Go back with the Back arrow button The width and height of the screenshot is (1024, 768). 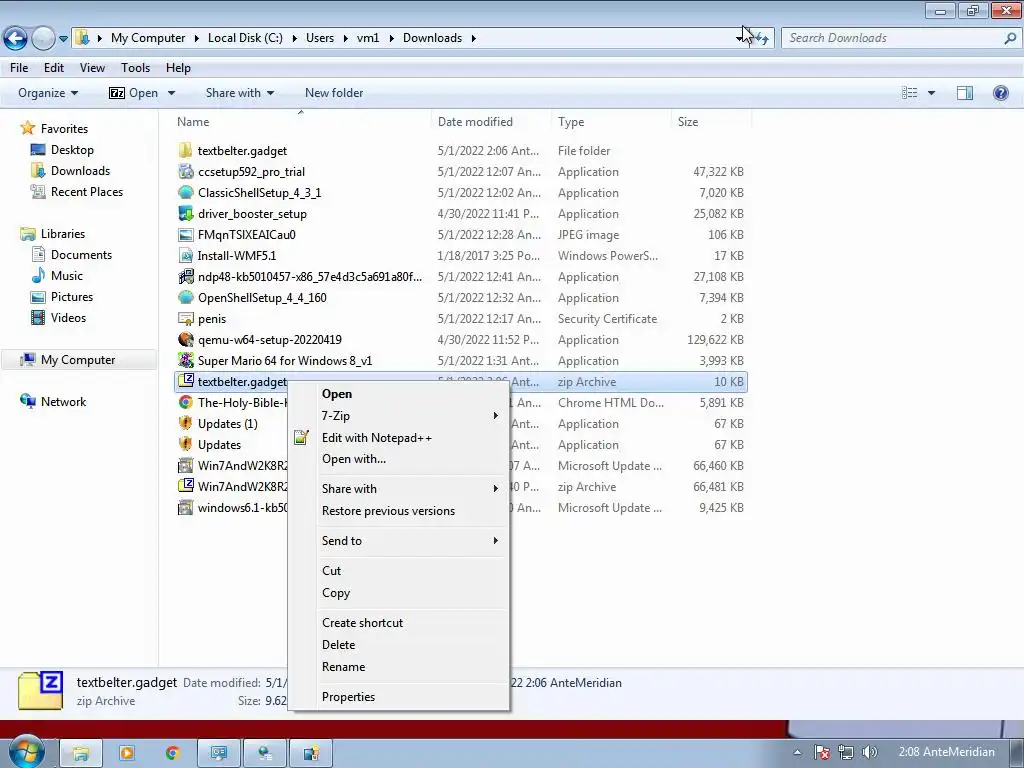[x=16, y=38]
